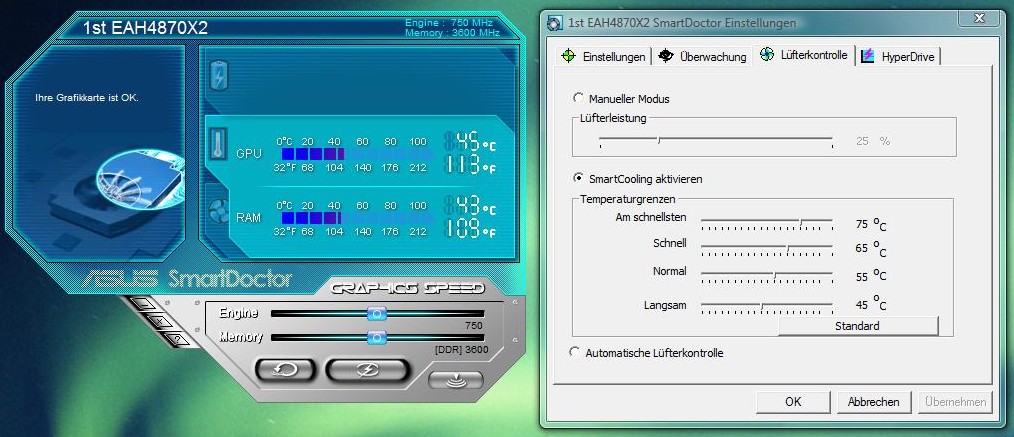Switch to the Einstellungen tab
This screenshot has width=1014, height=437.
pyautogui.click(x=603, y=56)
